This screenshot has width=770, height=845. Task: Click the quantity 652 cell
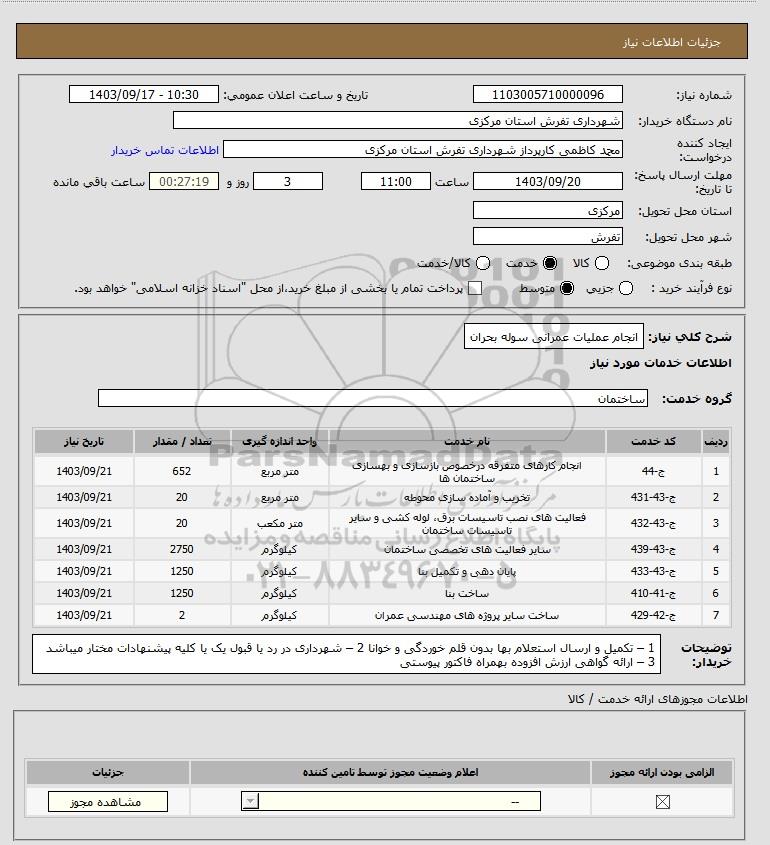182,471
